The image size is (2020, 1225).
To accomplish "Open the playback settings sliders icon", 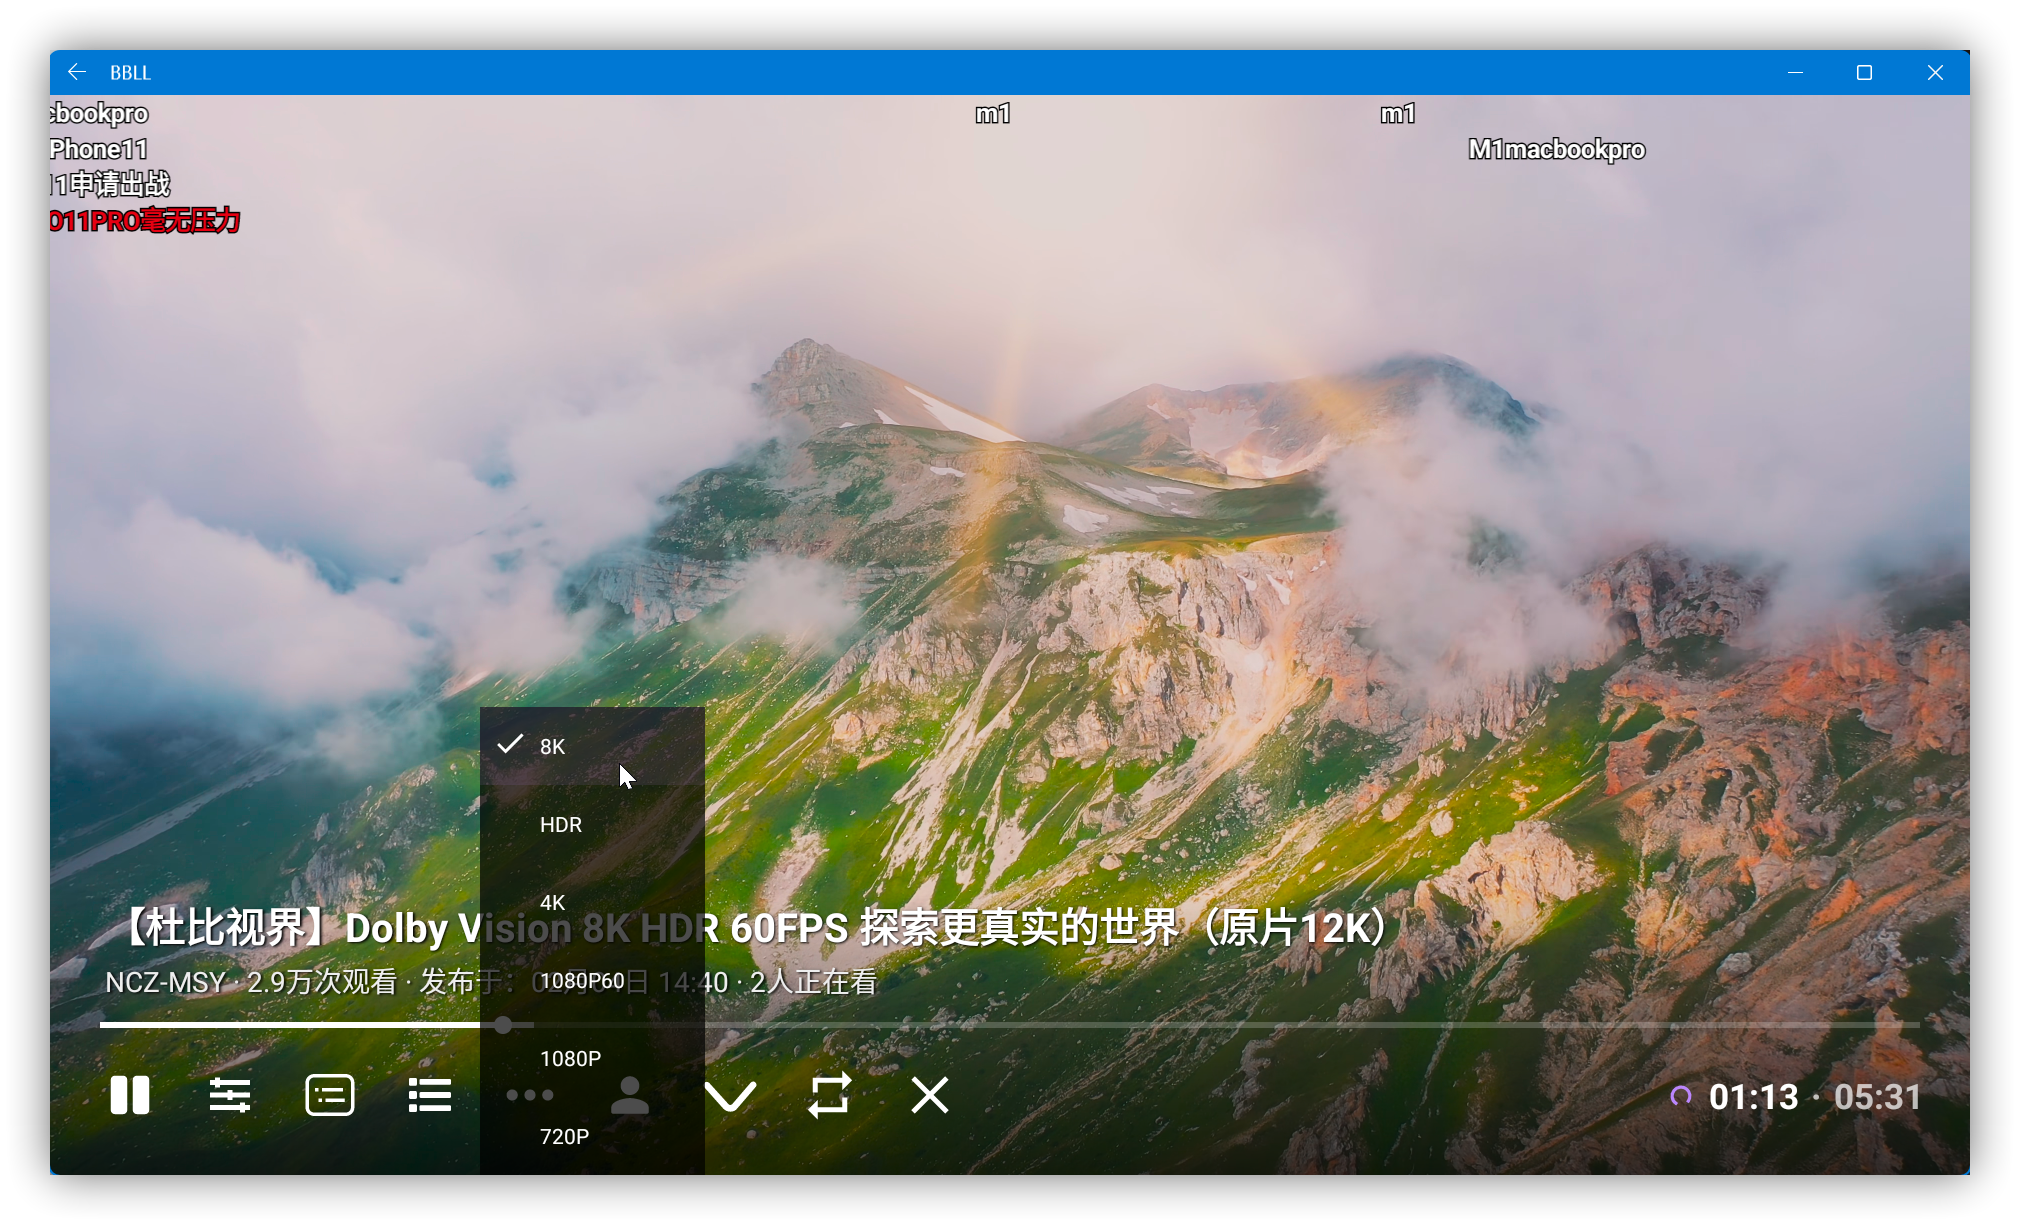I will click(x=230, y=1095).
